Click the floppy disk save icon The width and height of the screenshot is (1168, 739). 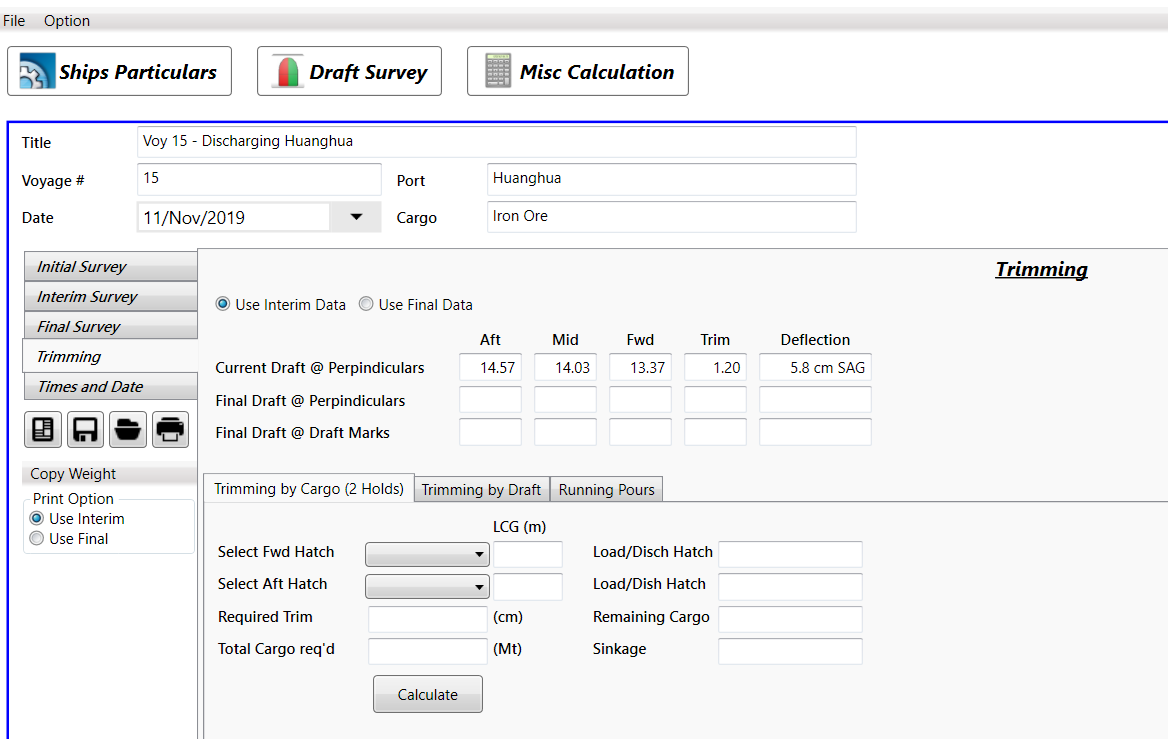click(85, 430)
